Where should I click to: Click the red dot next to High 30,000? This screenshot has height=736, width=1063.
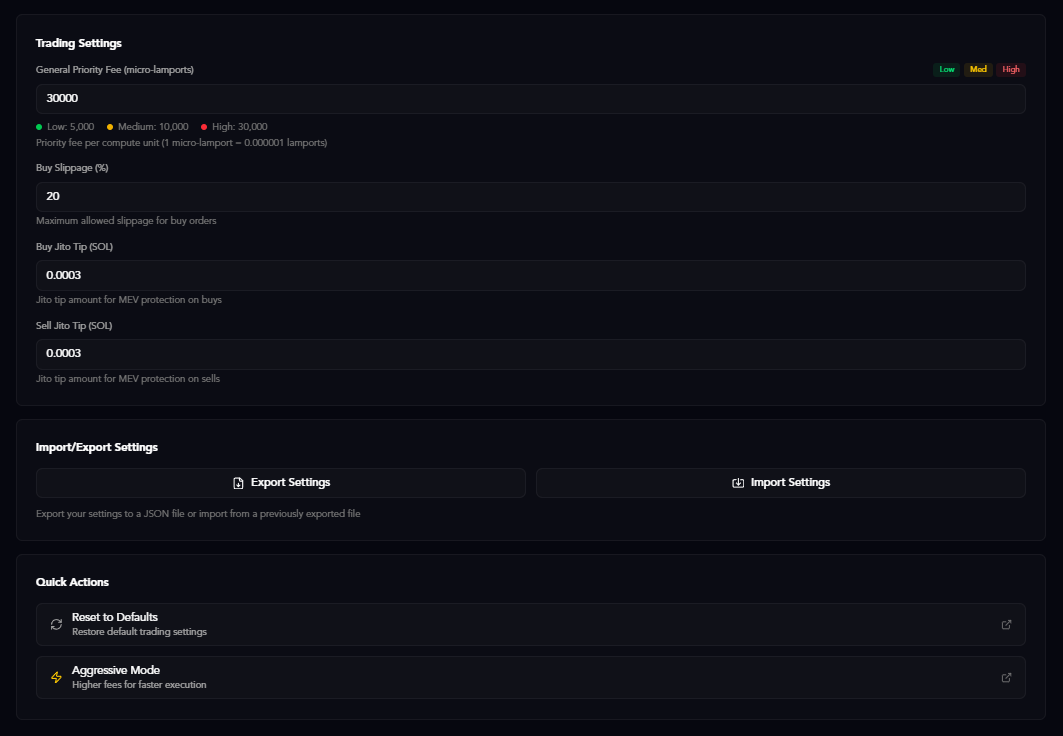(205, 127)
